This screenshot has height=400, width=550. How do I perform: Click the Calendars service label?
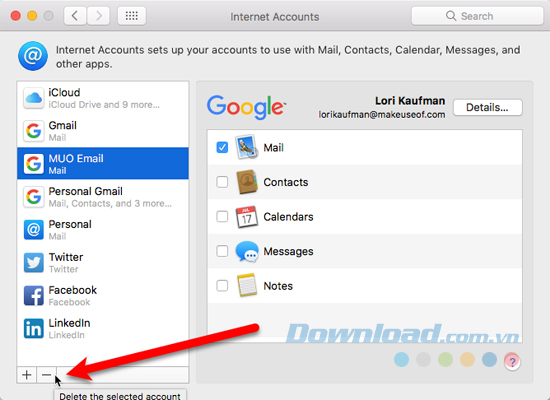(x=288, y=217)
